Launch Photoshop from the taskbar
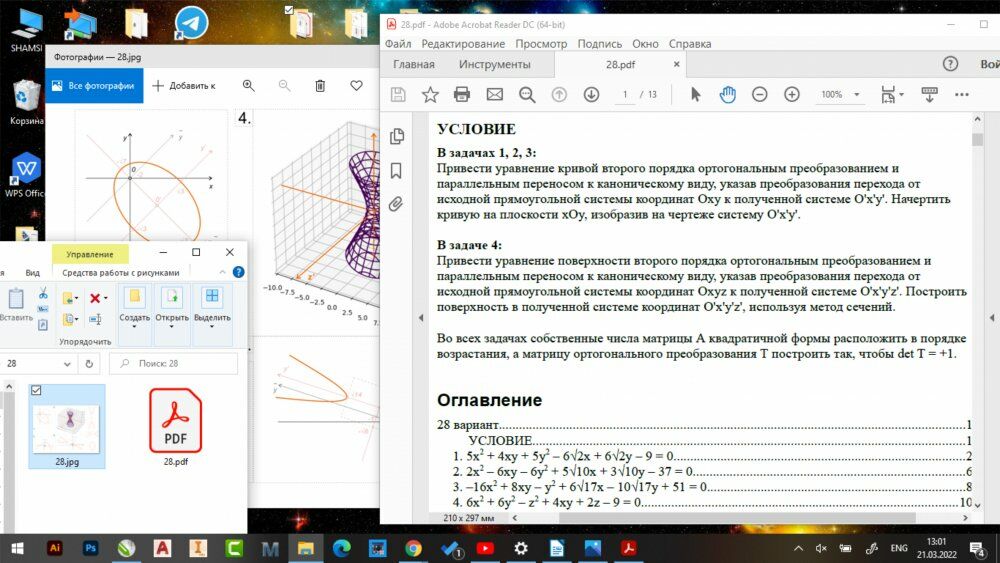 point(91,548)
